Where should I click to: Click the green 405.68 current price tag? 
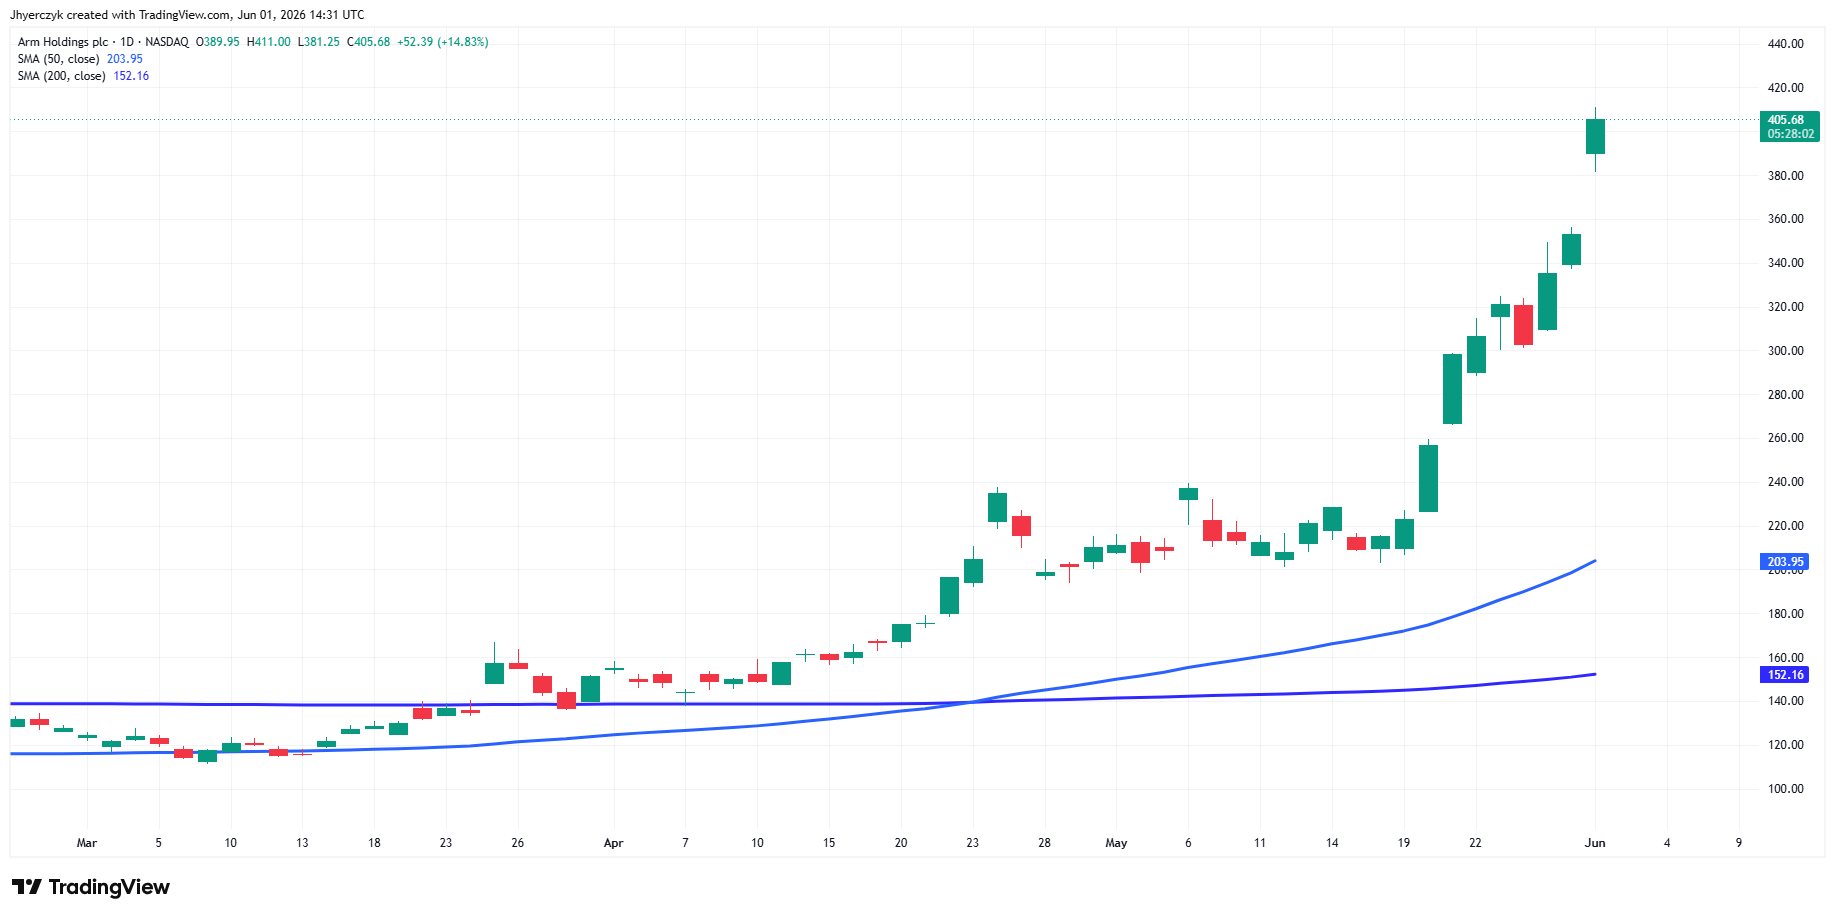click(1786, 120)
